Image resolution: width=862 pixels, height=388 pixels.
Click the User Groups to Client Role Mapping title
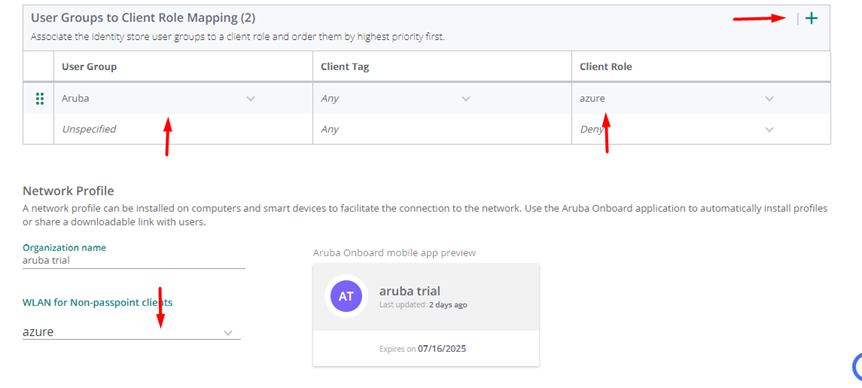143,18
